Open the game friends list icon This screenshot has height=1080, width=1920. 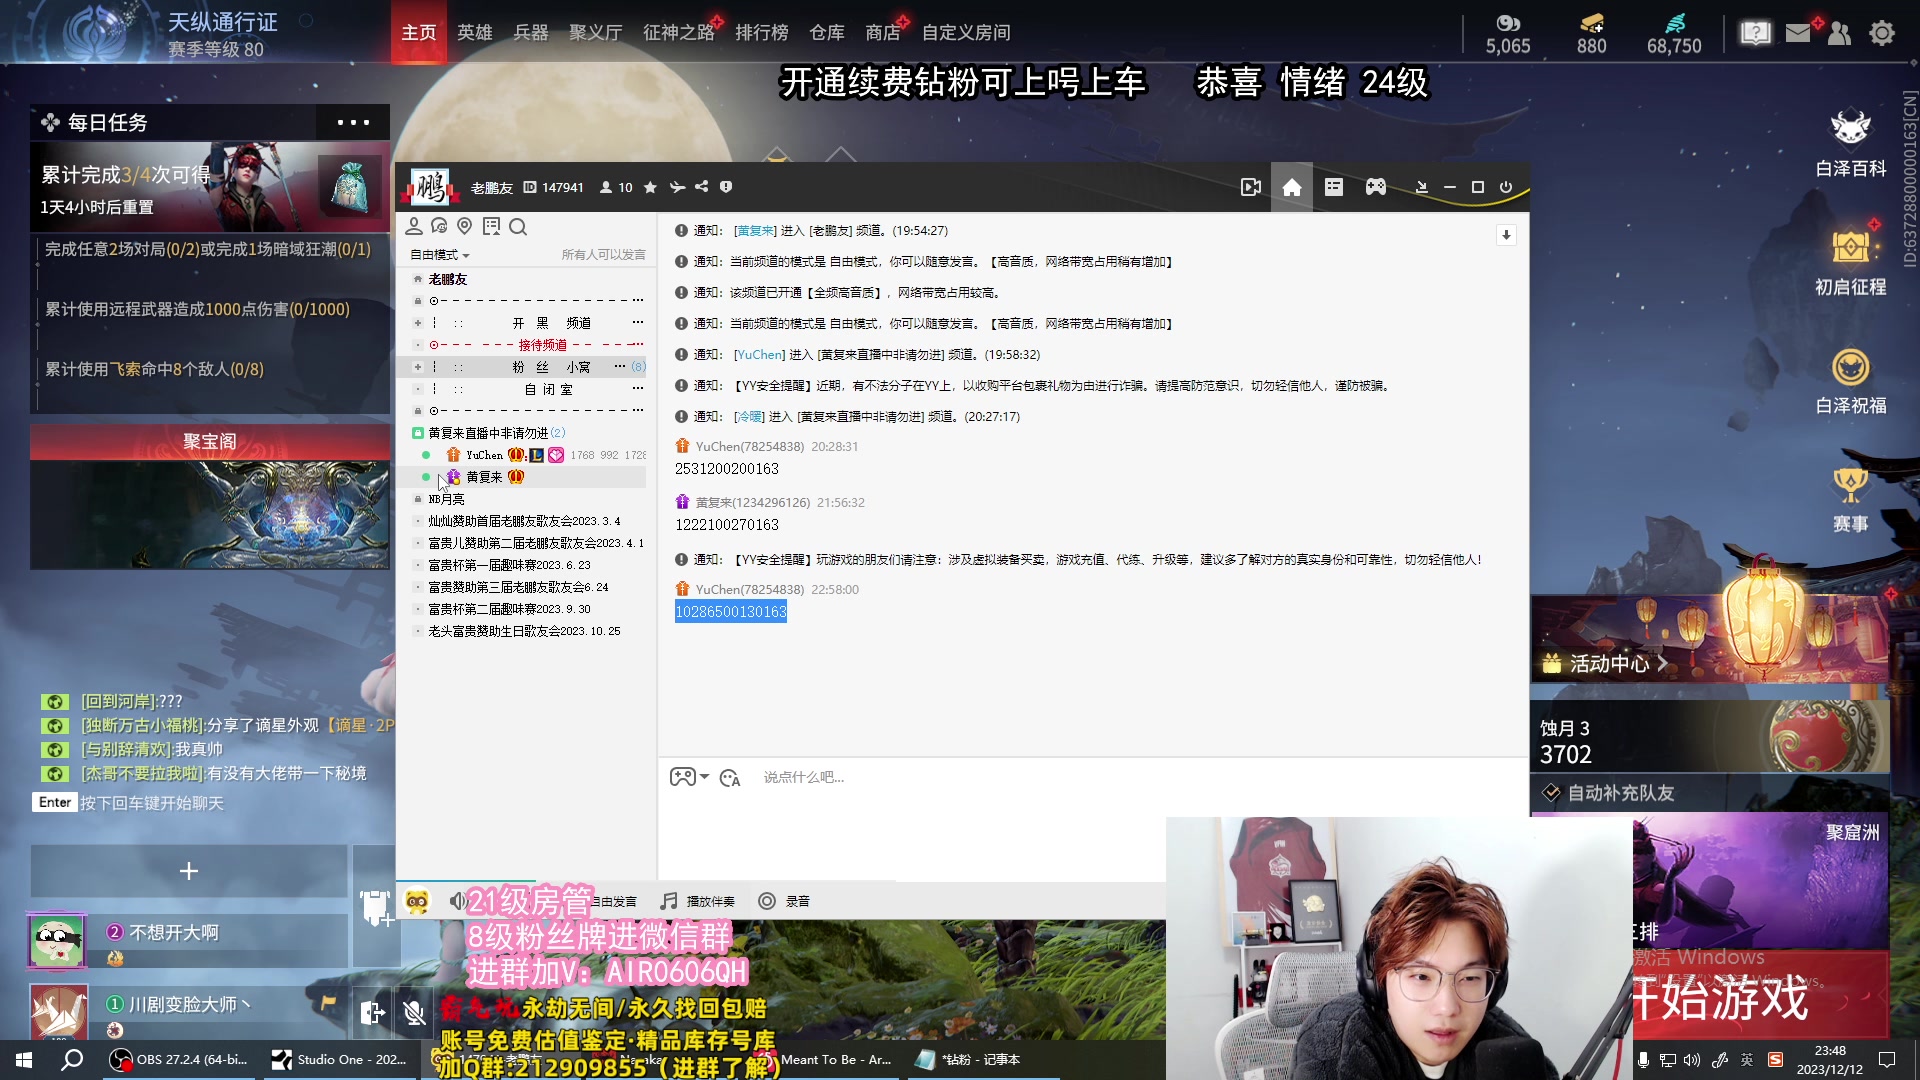click(1839, 33)
